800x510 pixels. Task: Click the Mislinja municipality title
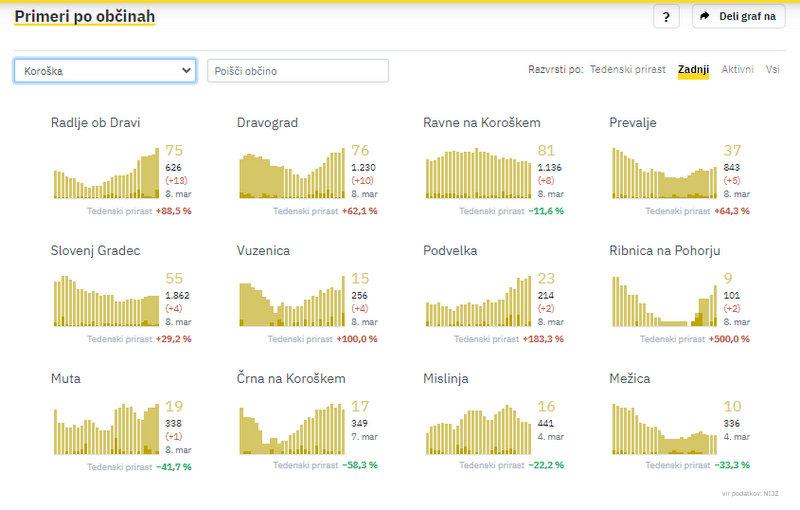pos(447,379)
